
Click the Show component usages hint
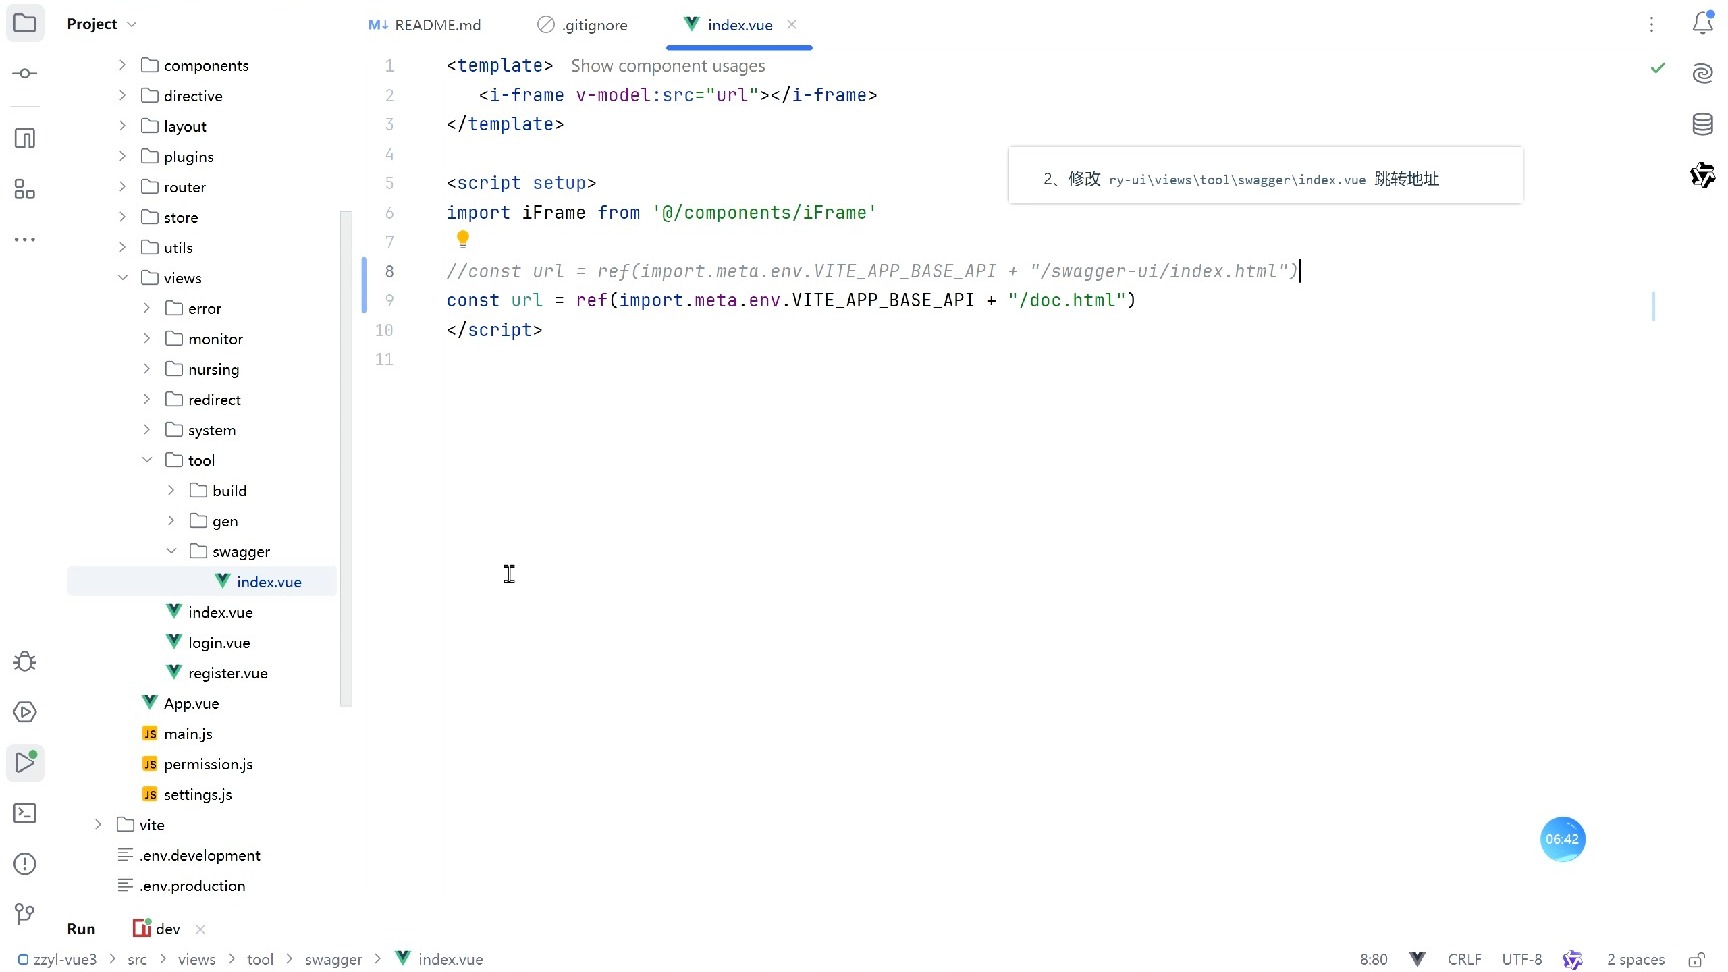coord(668,66)
